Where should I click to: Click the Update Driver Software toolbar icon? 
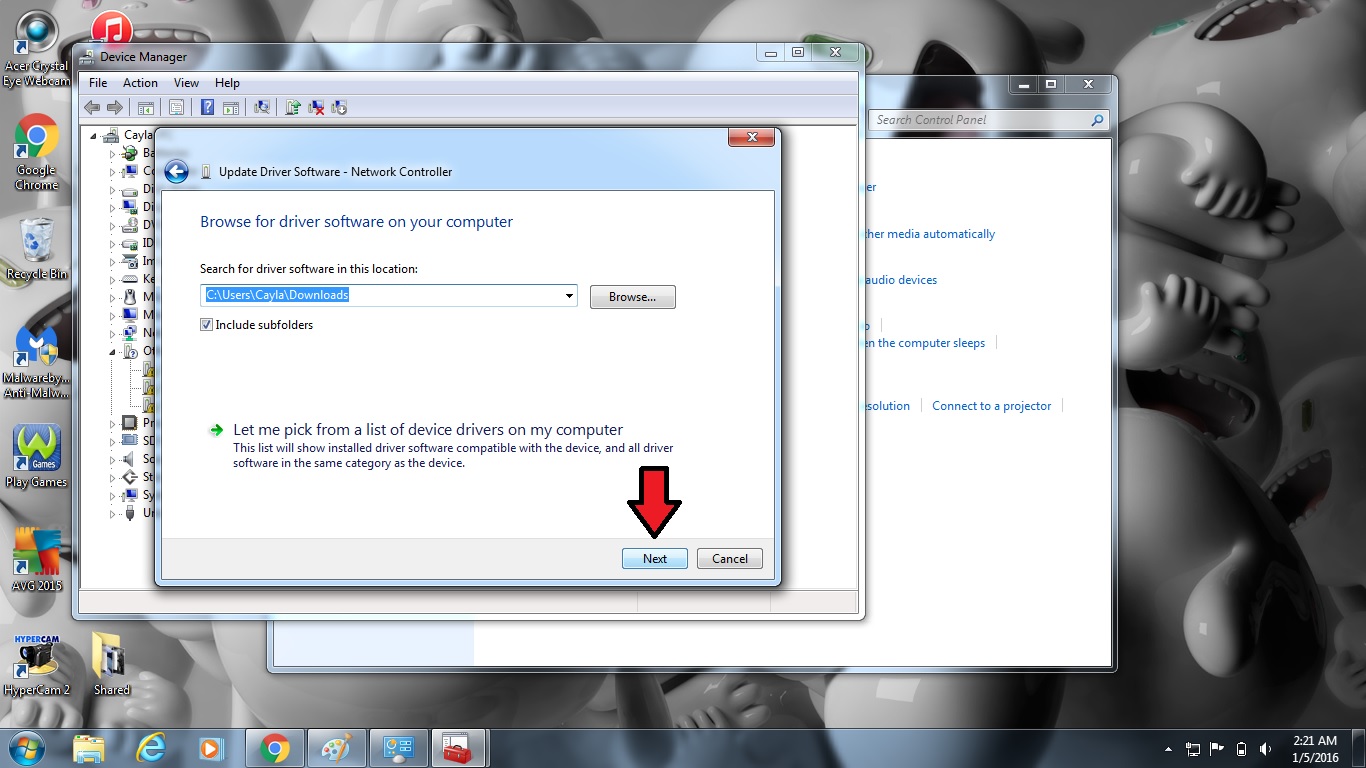pos(293,107)
